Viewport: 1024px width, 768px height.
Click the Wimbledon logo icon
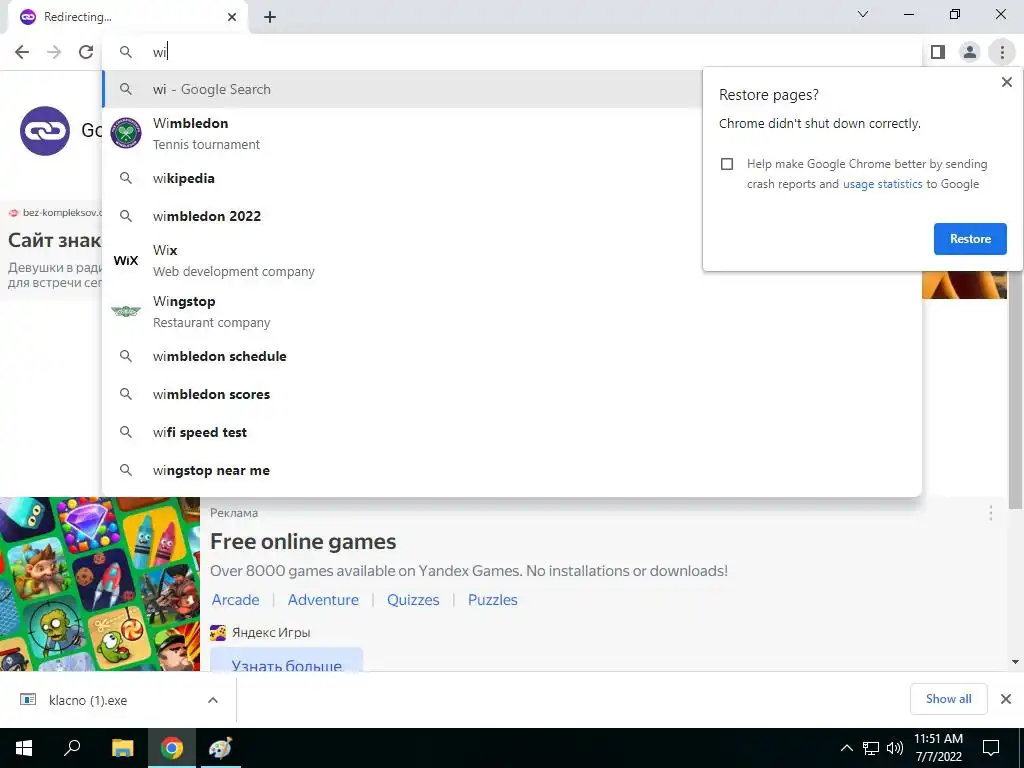[126, 133]
